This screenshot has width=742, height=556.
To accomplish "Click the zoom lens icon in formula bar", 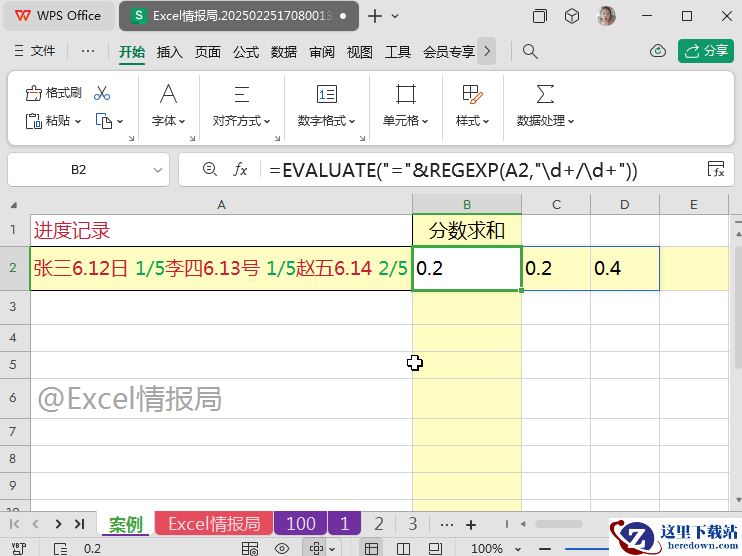I will coord(209,170).
